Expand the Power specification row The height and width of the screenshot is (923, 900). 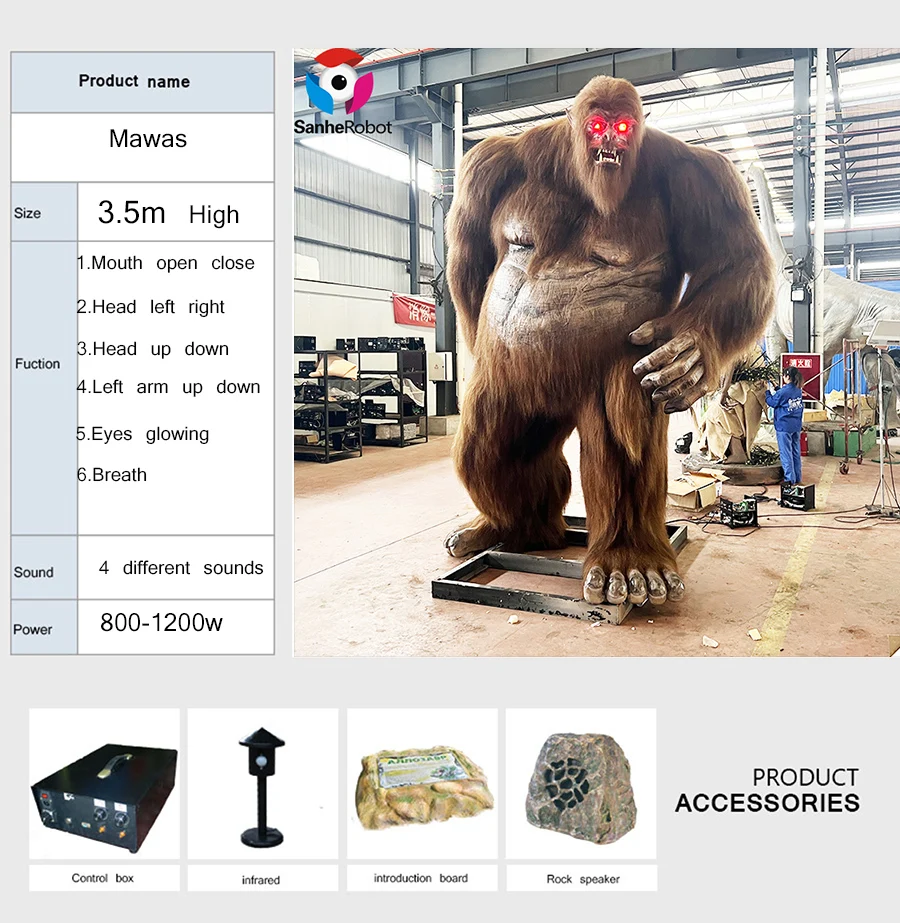pos(35,629)
